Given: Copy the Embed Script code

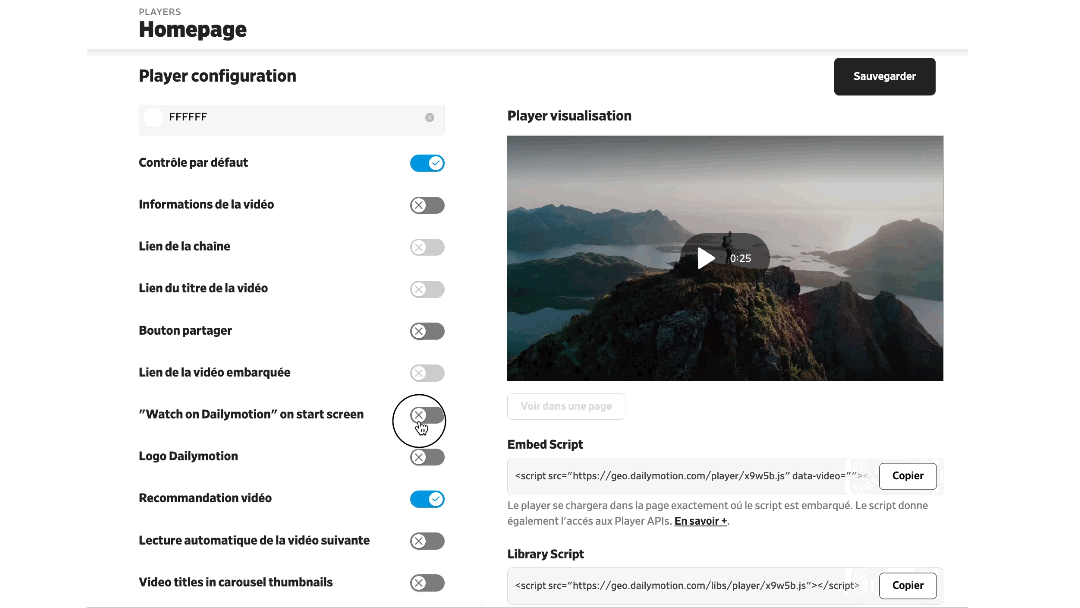Looking at the screenshot, I should [x=908, y=476].
